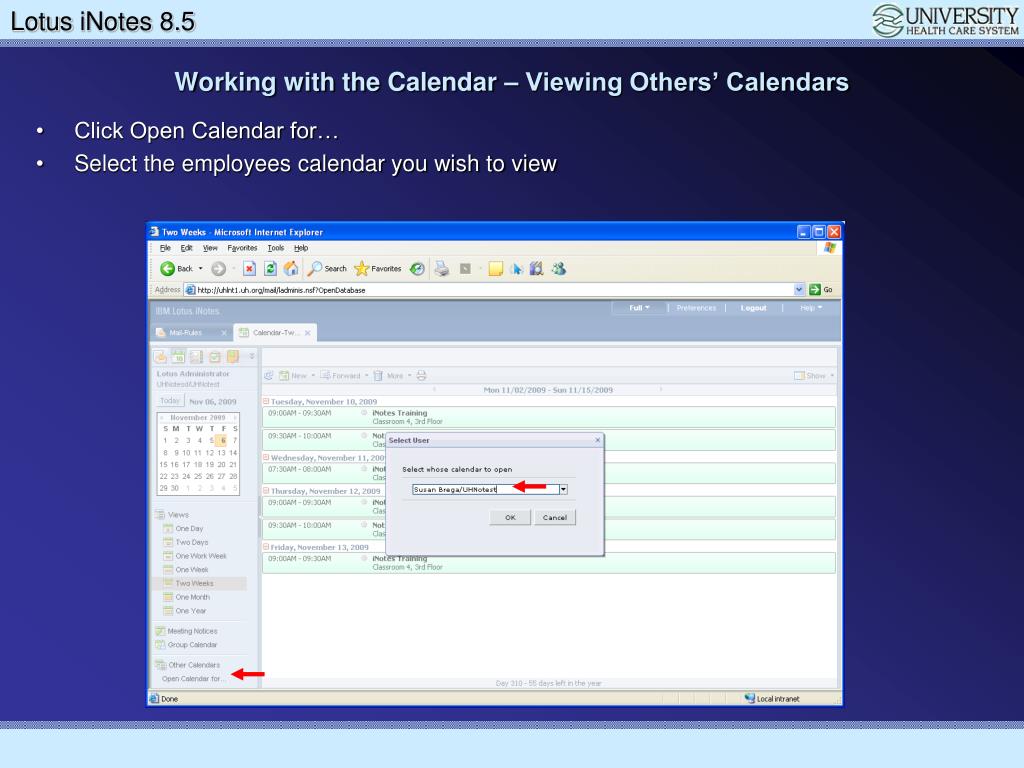Collapse Wednesday, November 11 day section
1024x768 pixels.
click(x=266, y=457)
